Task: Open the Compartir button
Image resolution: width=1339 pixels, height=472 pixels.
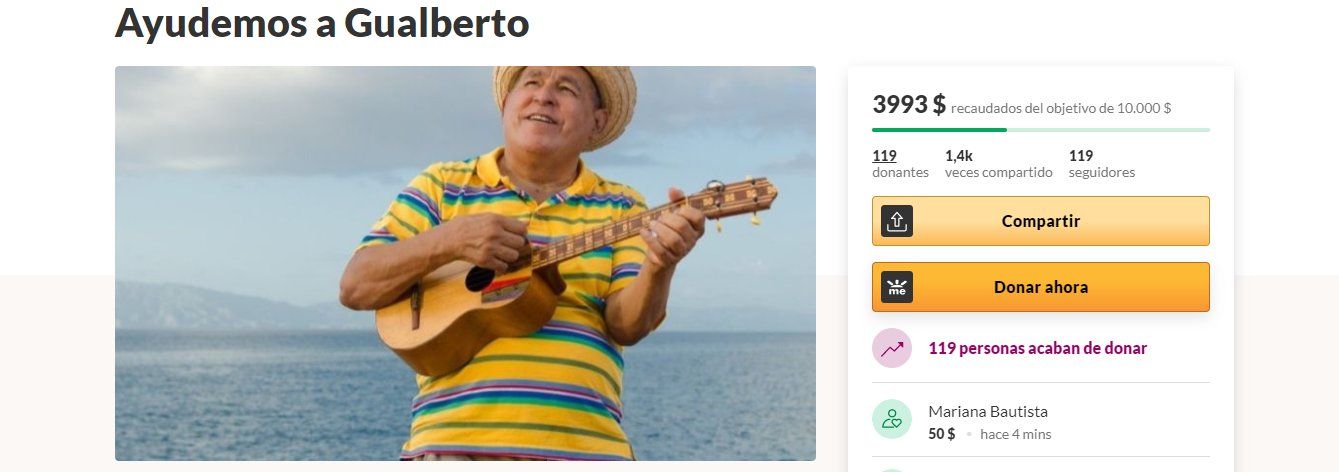Action: pyautogui.click(x=1041, y=221)
